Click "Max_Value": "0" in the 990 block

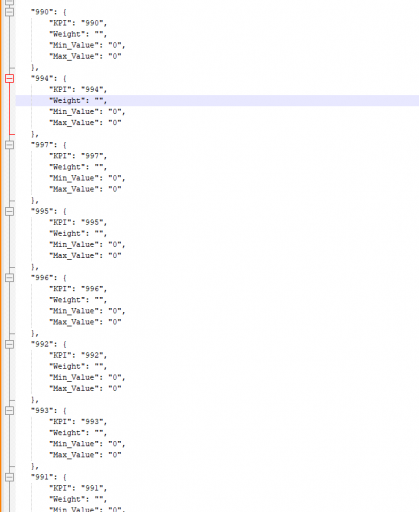pos(85,56)
